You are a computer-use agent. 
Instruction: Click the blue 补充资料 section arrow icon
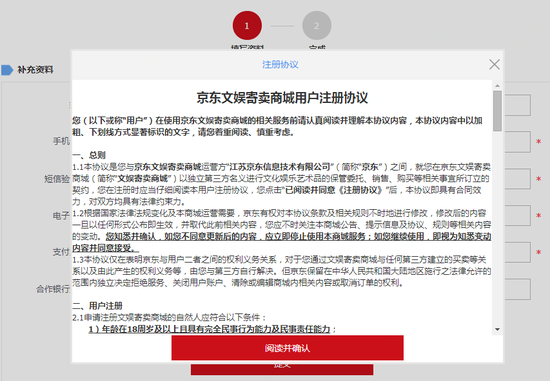7,70
